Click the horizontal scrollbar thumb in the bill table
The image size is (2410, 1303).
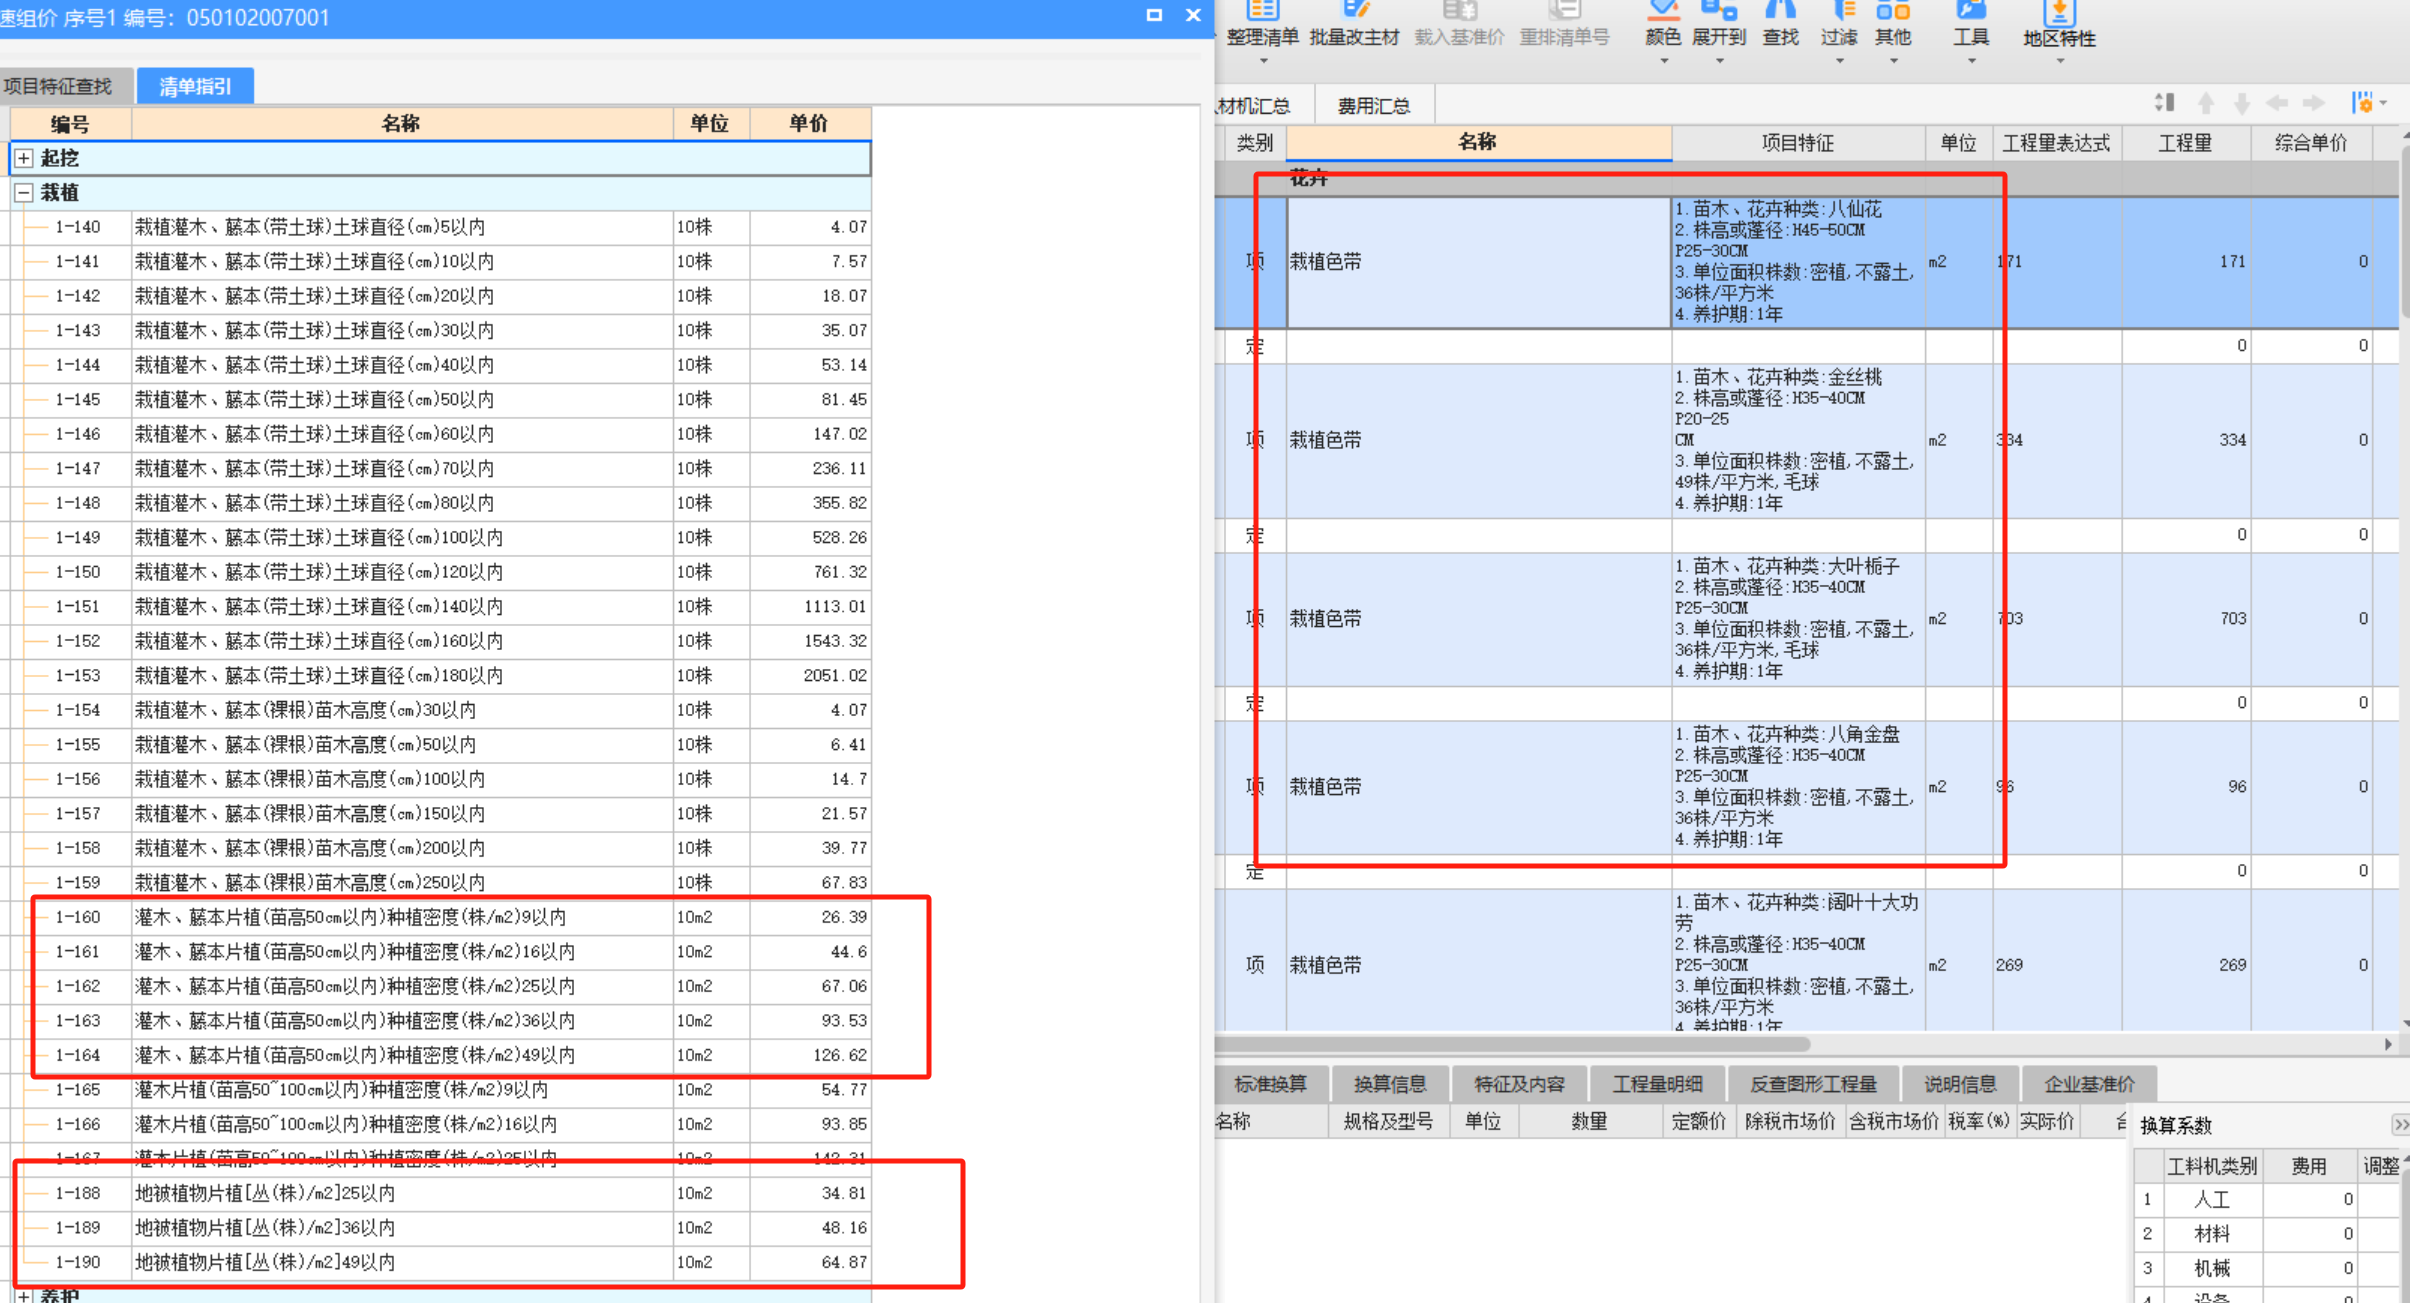click(1512, 1044)
